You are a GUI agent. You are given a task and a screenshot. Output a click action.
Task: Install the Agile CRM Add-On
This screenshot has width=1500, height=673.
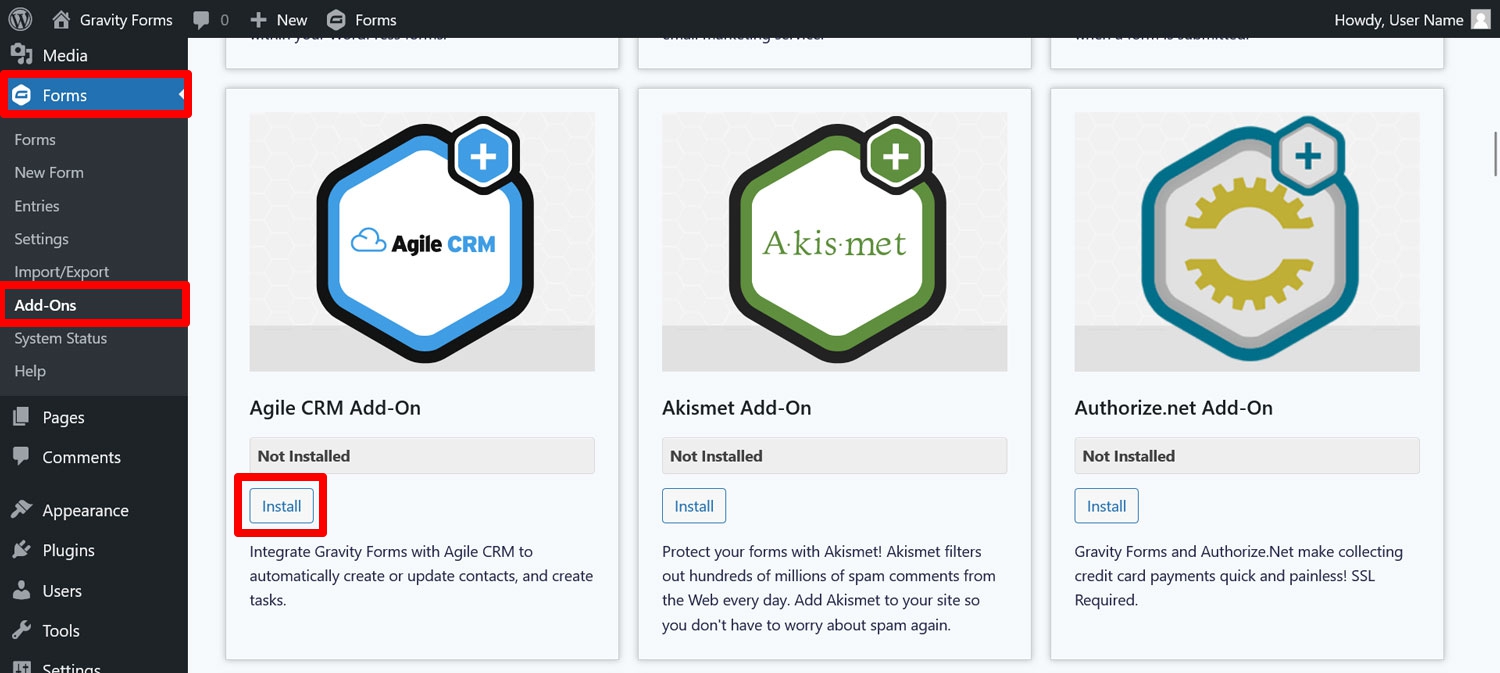click(x=282, y=506)
